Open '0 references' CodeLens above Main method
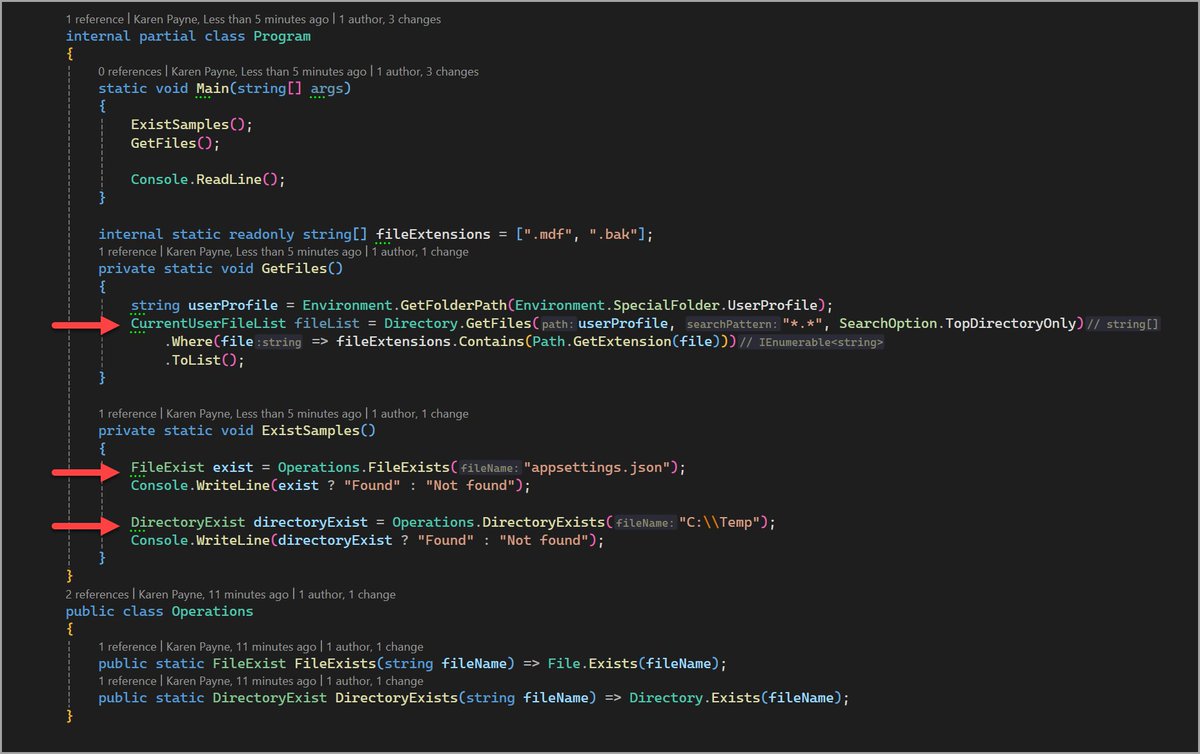Screen dimensions: 1200x754 pyautogui.click(x=132, y=72)
